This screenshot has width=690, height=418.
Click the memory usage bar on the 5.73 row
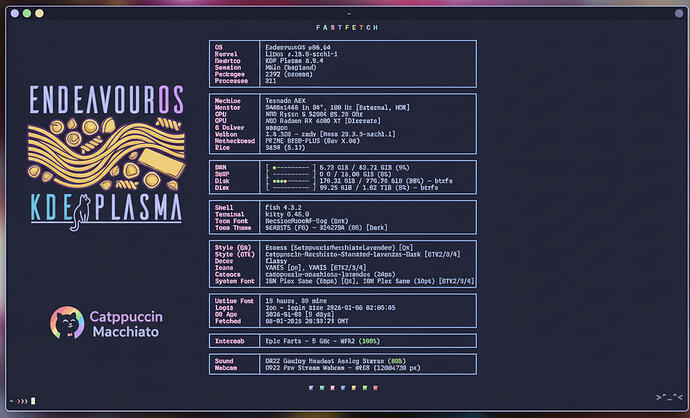tap(291, 168)
